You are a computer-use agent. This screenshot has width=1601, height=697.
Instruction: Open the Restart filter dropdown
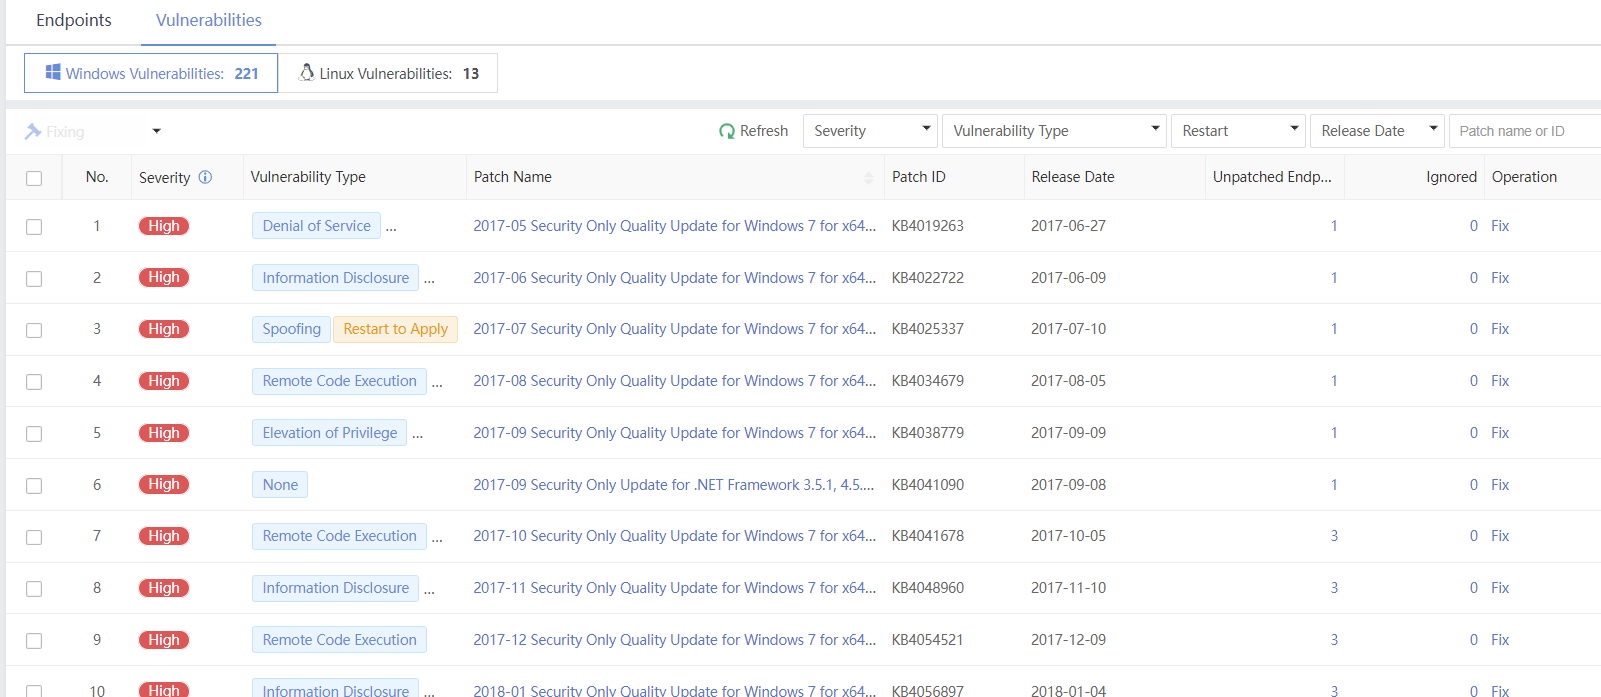tap(1238, 131)
